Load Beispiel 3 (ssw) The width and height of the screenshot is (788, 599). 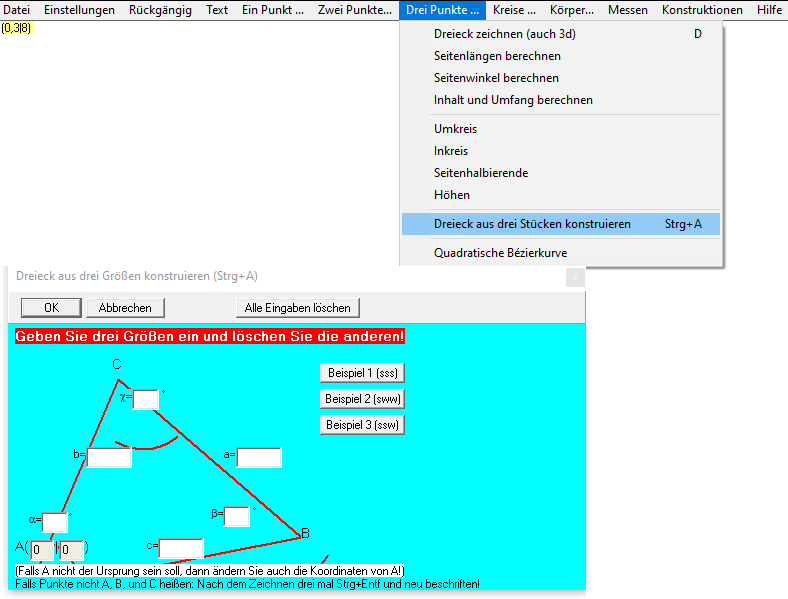point(362,425)
